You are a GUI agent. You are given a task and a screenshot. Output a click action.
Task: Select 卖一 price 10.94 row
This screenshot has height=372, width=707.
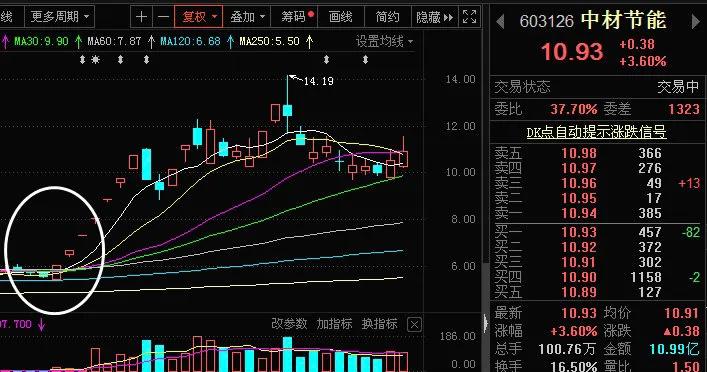(597, 213)
